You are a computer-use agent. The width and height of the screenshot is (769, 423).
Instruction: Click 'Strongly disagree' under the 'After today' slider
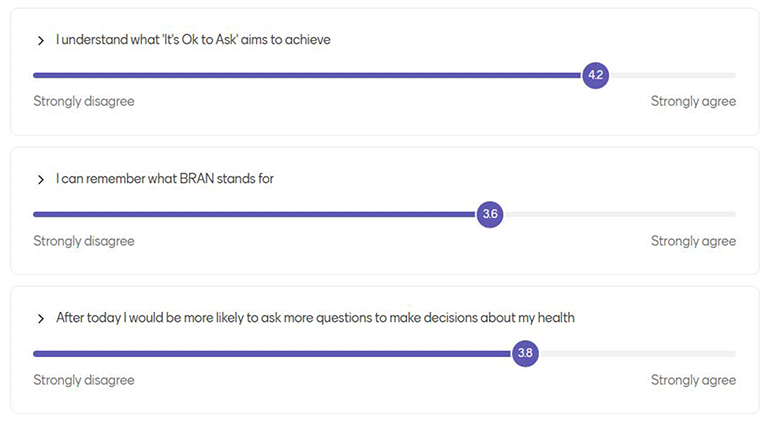click(x=84, y=380)
